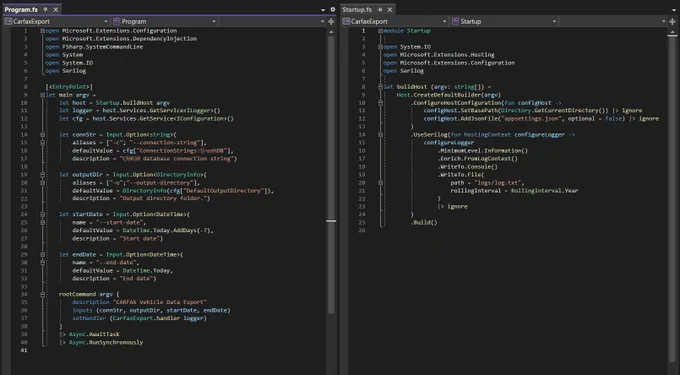Collapse the buildHost function at Startup.fs line 8
The height and width of the screenshot is (375, 680).
click(x=380, y=87)
